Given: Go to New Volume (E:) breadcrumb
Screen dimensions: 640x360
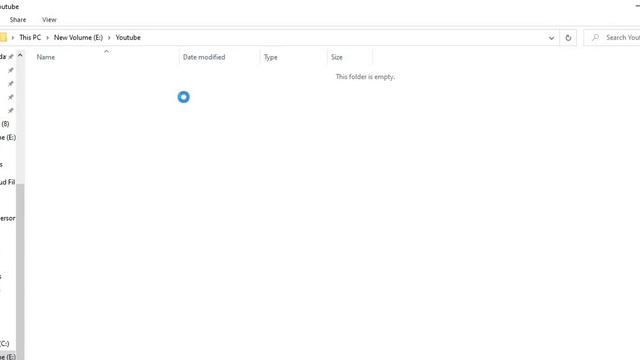Looking at the screenshot, I should [78, 38].
